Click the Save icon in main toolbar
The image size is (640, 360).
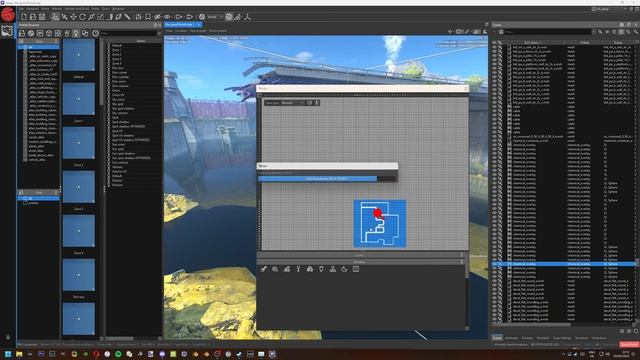(x=42, y=17)
